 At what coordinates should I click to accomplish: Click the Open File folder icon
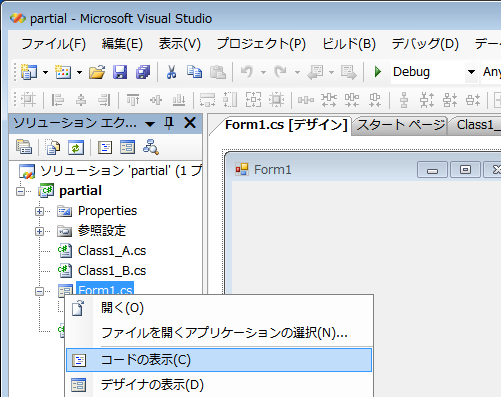tap(97, 72)
